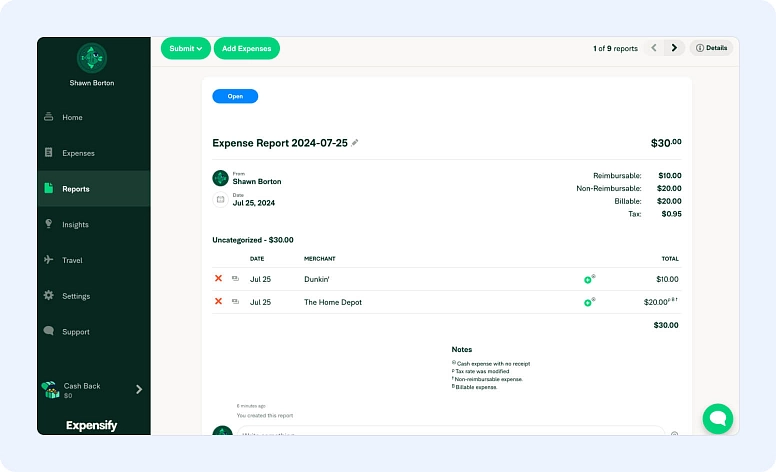Click the Cash Back gift icon
776x472 pixels.
[x=49, y=390]
